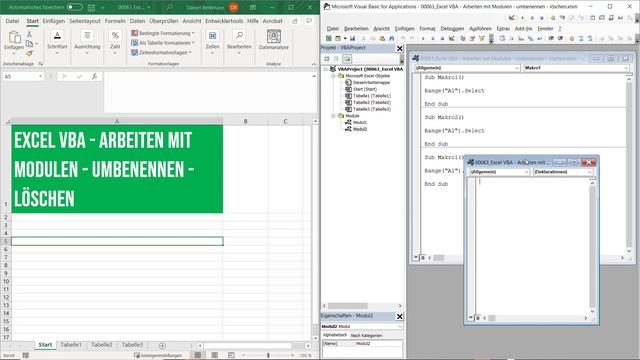This screenshot has height=360, width=640.
Task: Click the Excel comments speech bubble icon
Action: pyautogui.click(x=309, y=21)
